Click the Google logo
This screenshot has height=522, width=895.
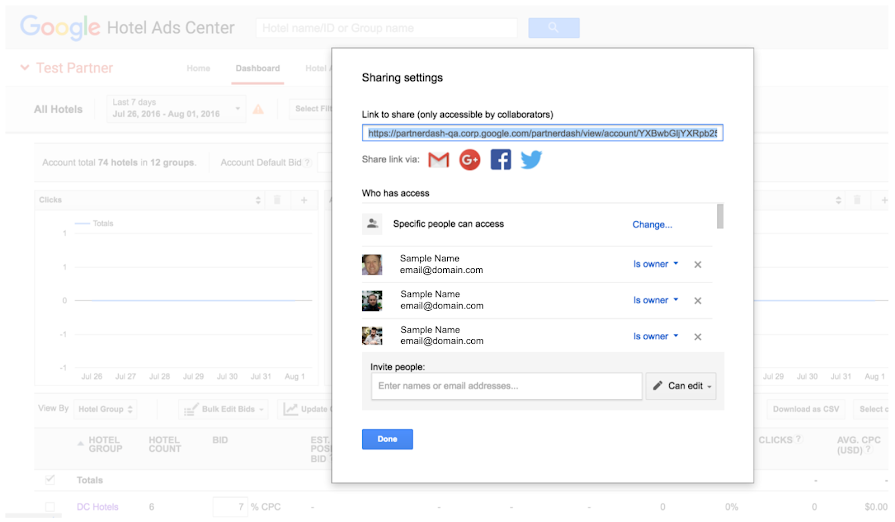click(x=60, y=27)
